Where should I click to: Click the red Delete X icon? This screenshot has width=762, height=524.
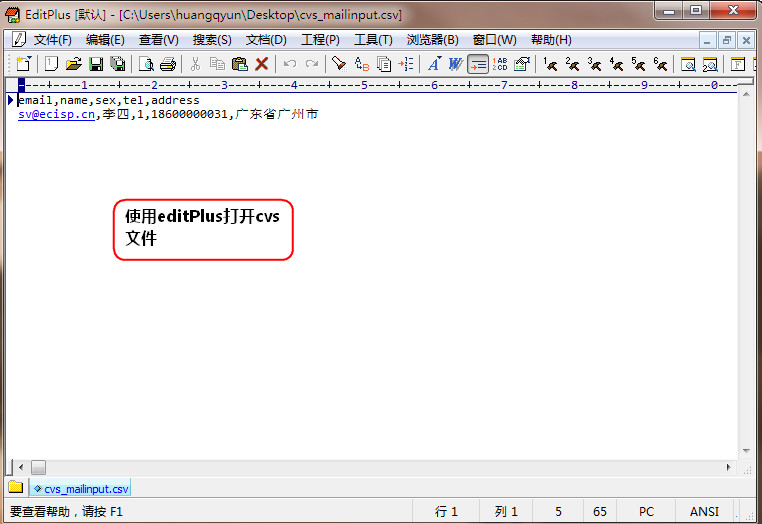click(x=262, y=64)
